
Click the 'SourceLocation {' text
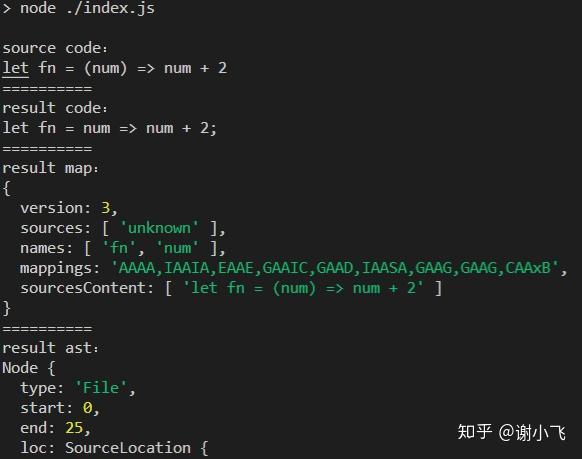(x=137, y=448)
